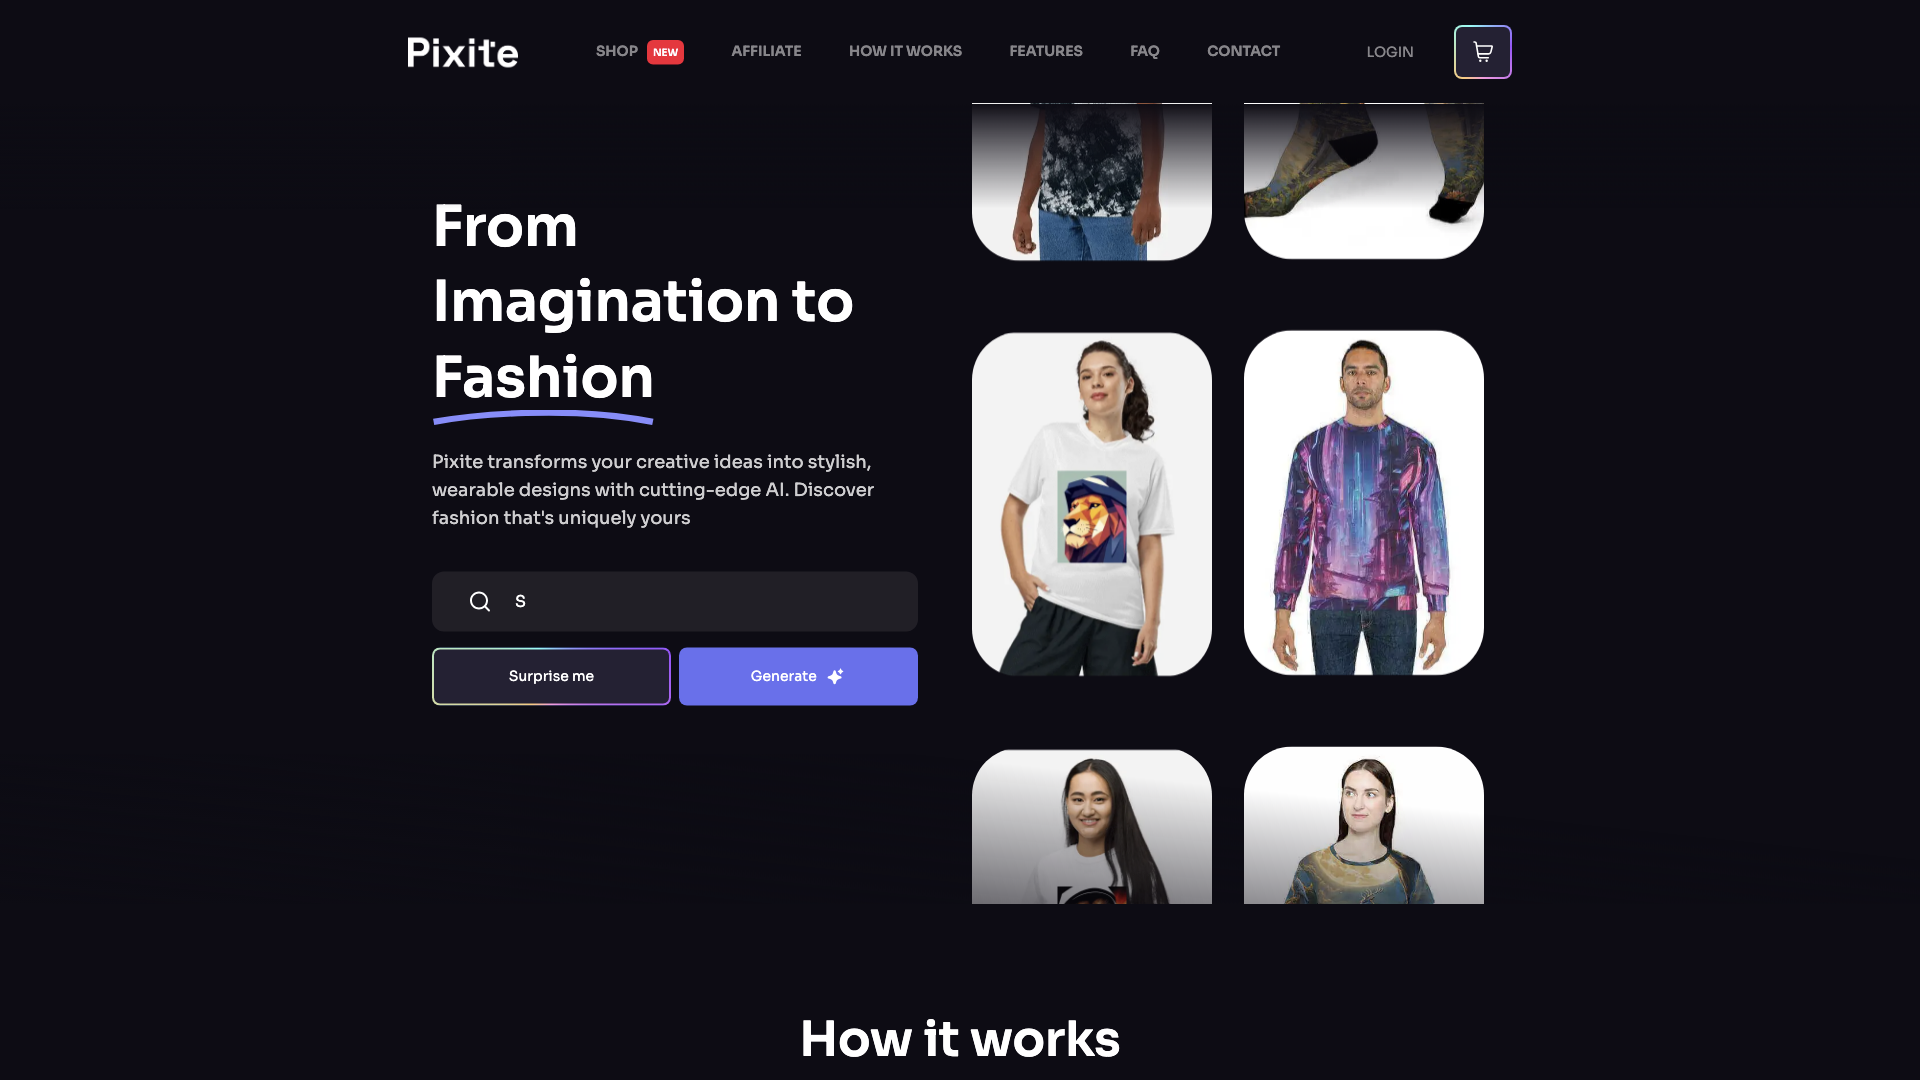Click the text input search field
The width and height of the screenshot is (1920, 1080).
click(x=674, y=601)
